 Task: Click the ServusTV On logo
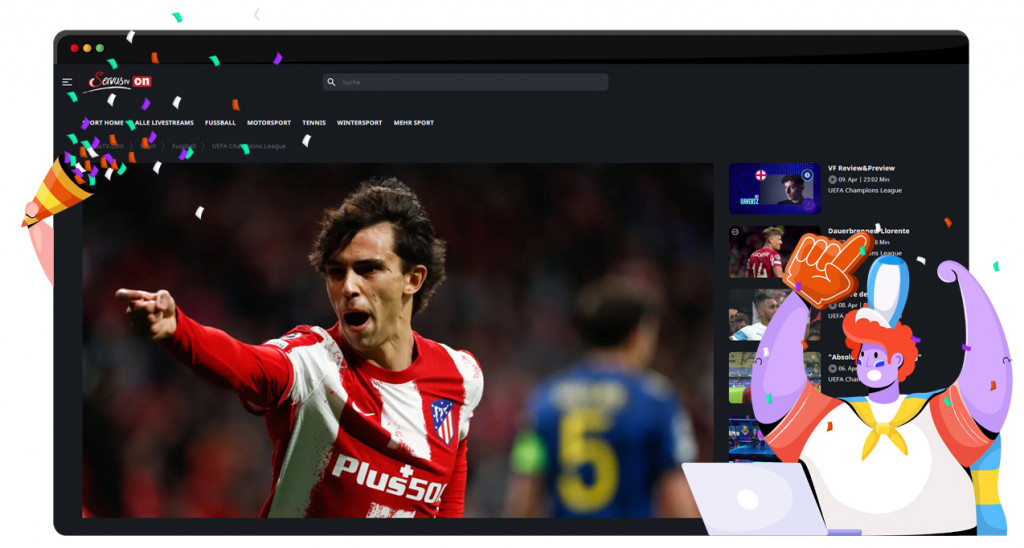click(120, 82)
